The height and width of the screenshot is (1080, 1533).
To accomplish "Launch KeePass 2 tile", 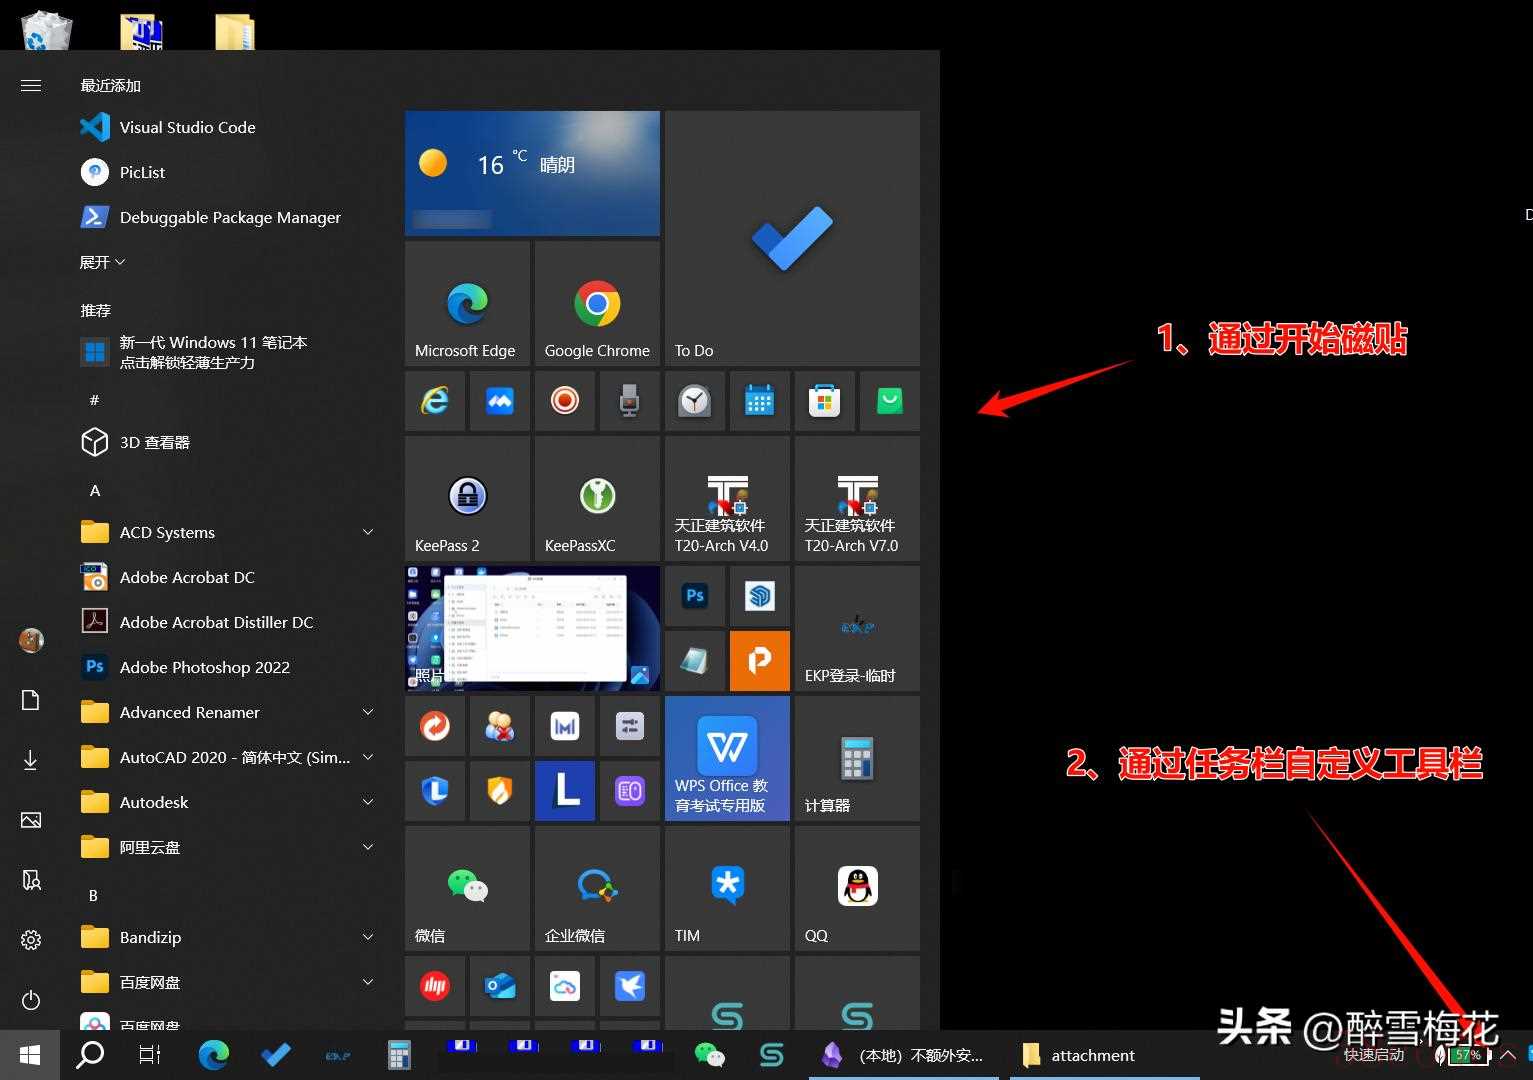I will point(467,498).
